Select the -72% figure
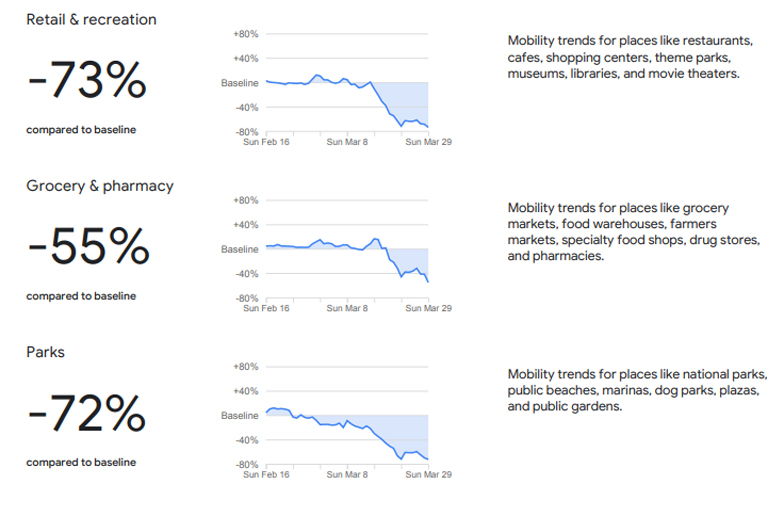Viewport: 784px width, 516px height. pyautogui.click(x=87, y=414)
